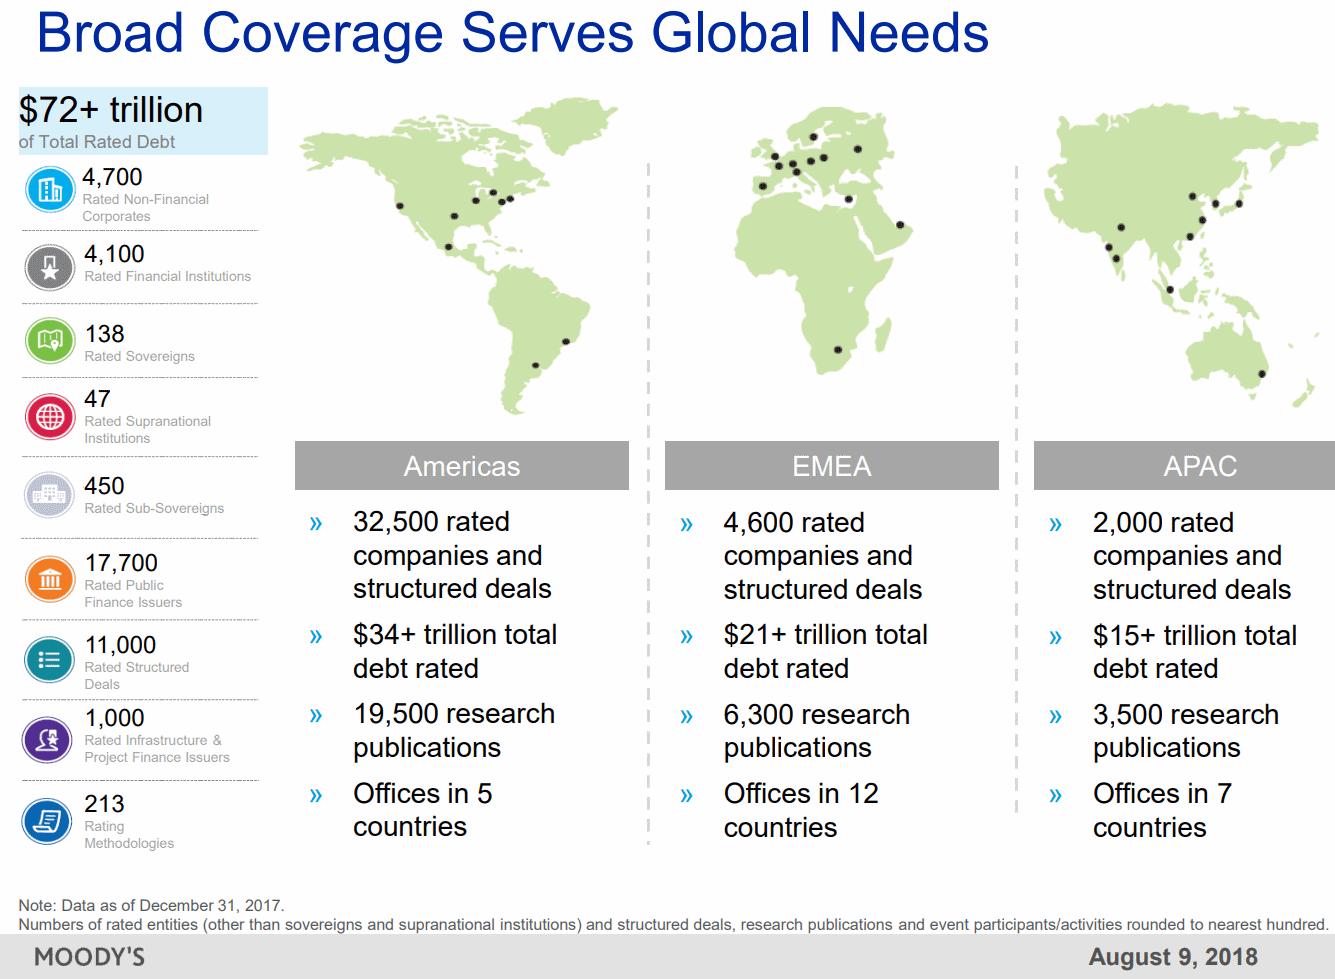Click the 213 figure
Image resolution: width=1335 pixels, height=979 pixels.
104,804
